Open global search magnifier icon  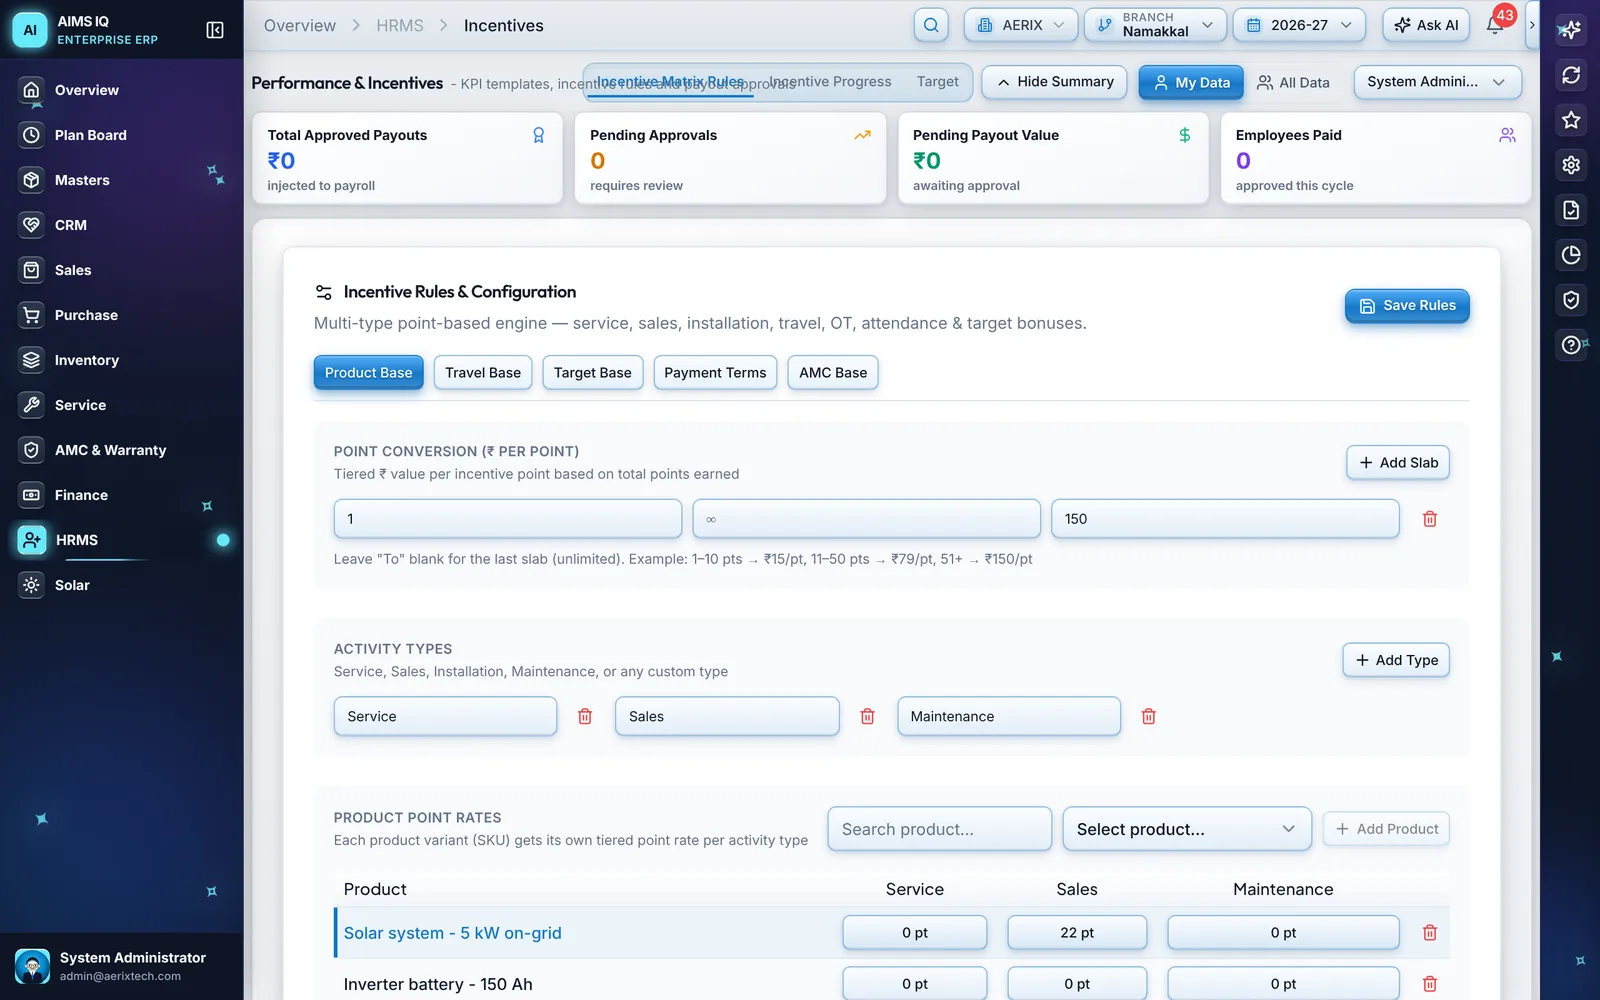931,25
